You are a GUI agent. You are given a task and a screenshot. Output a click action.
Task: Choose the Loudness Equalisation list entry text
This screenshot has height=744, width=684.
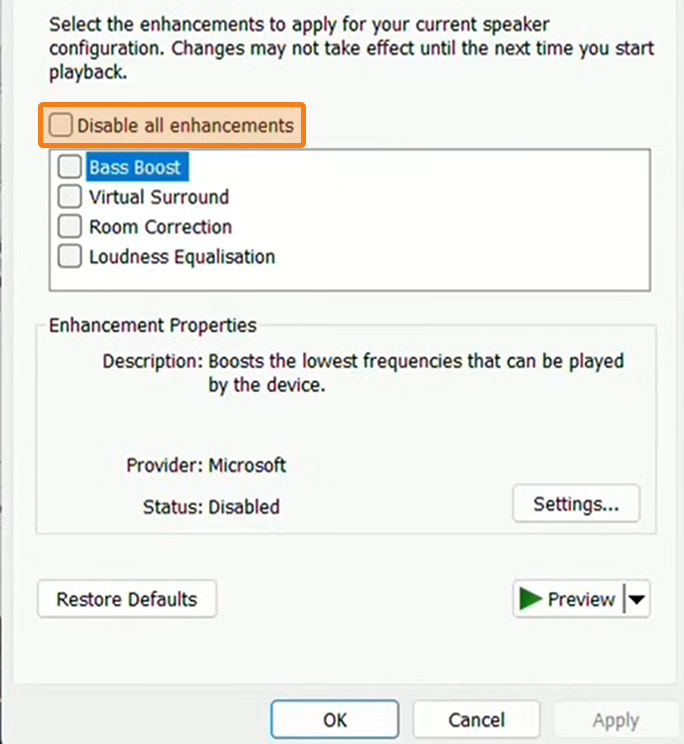[x=182, y=257]
